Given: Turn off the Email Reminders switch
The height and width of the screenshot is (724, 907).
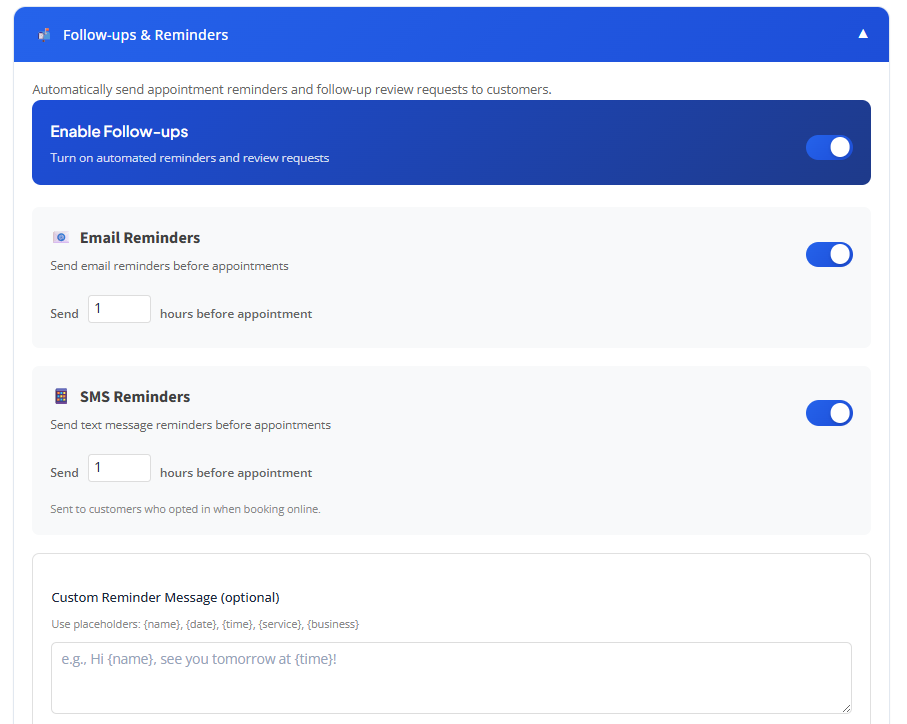Looking at the screenshot, I should tap(829, 254).
